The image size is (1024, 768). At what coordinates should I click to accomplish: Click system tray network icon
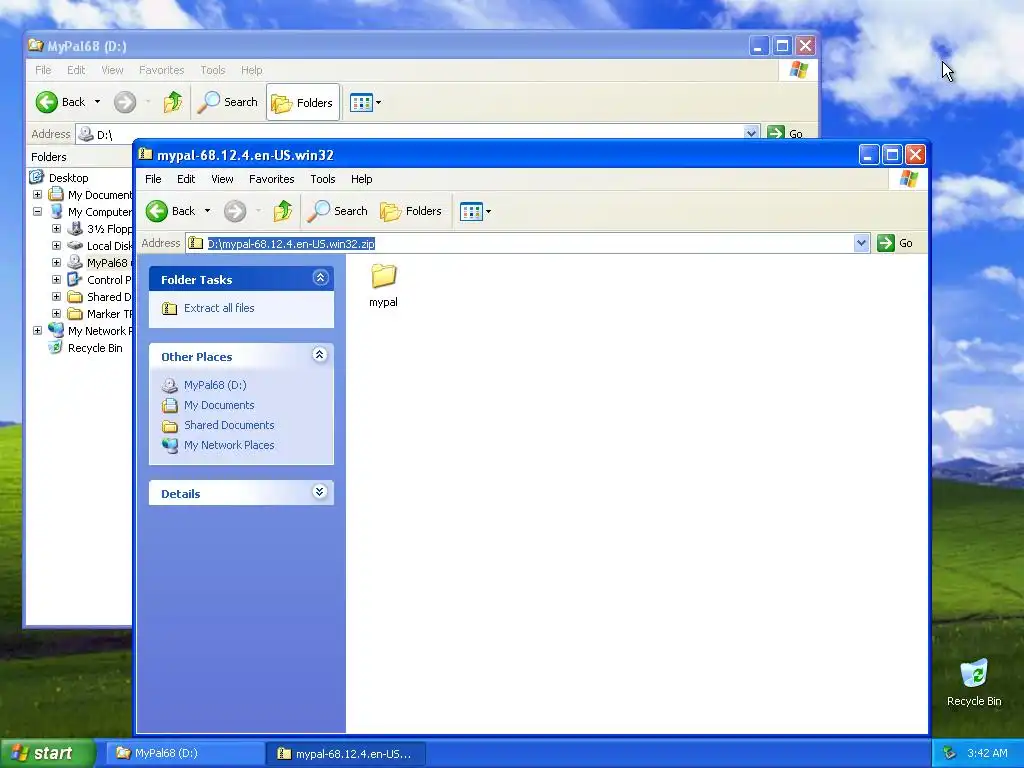pos(950,753)
